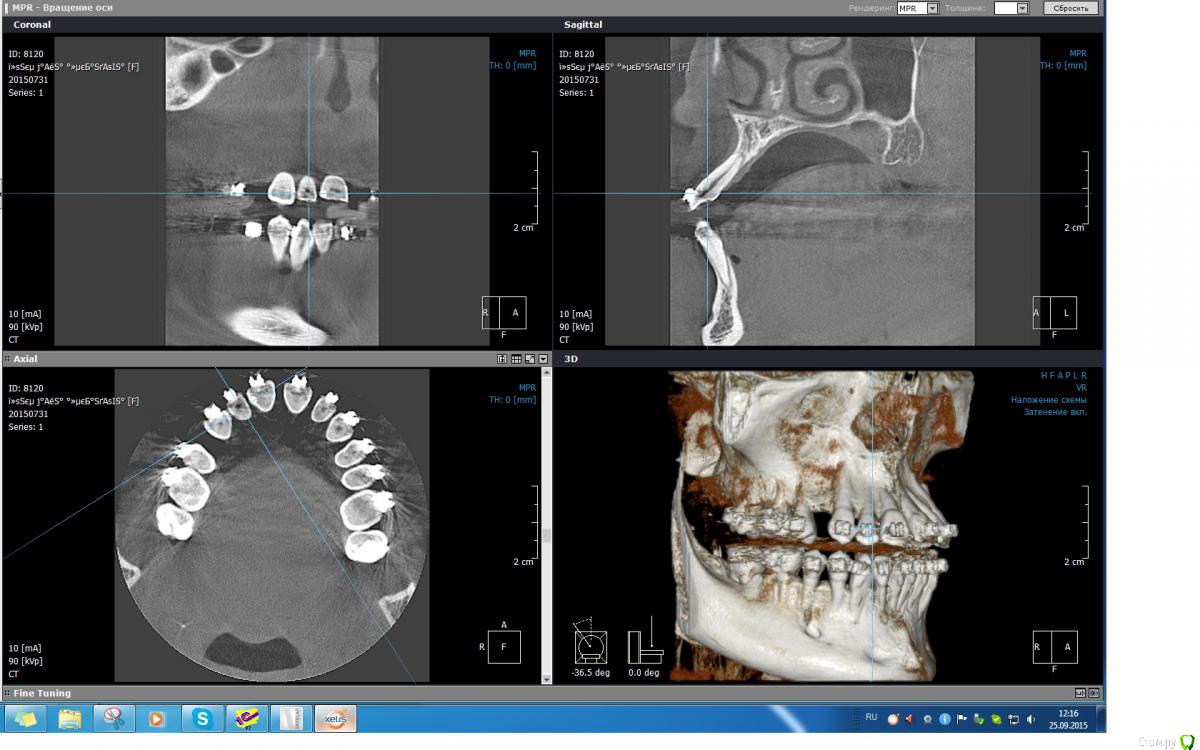Click the tilt angle icon (0.0 deg)

[x=646, y=646]
